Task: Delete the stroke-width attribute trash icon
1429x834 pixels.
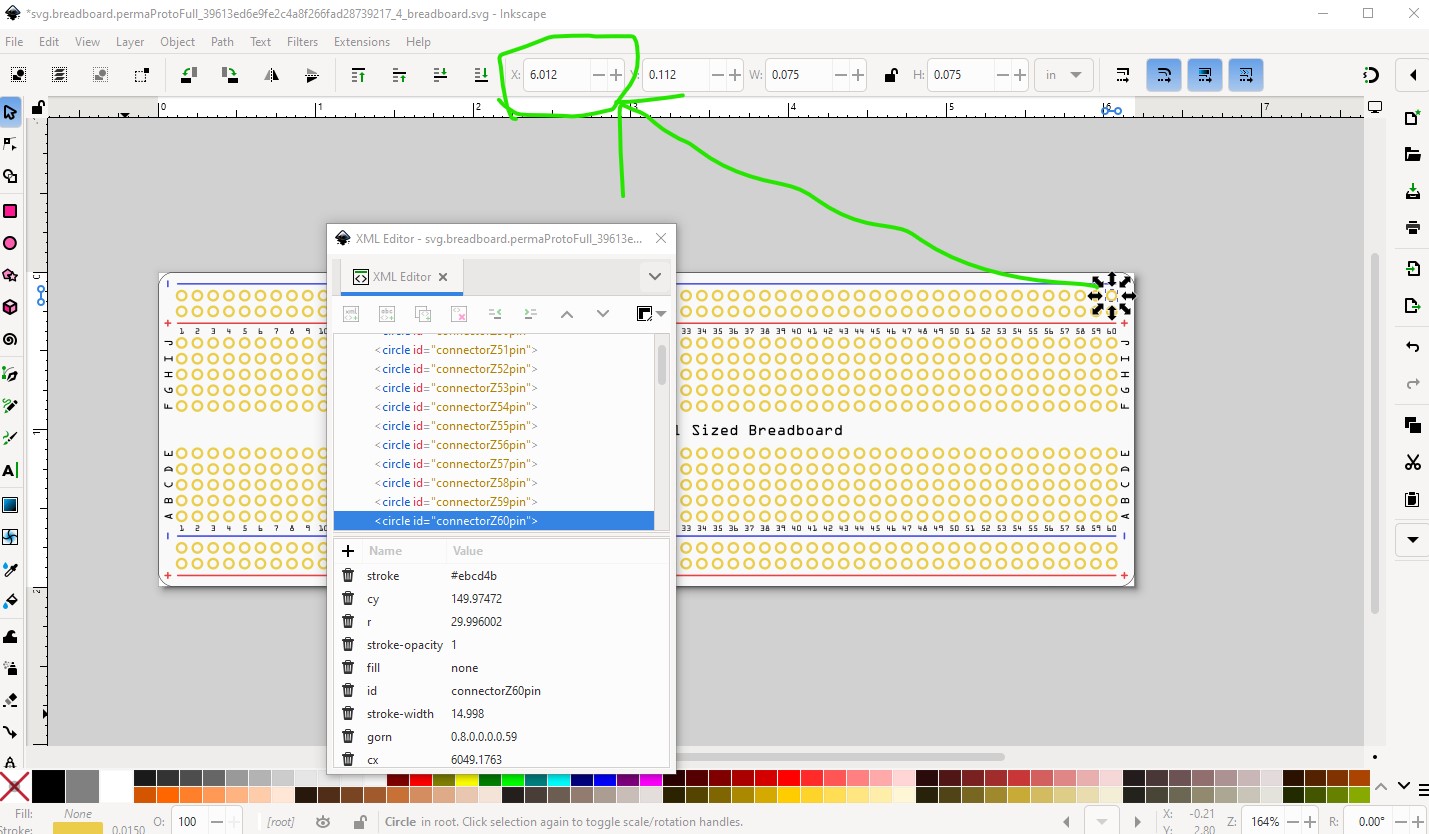Action: (348, 713)
